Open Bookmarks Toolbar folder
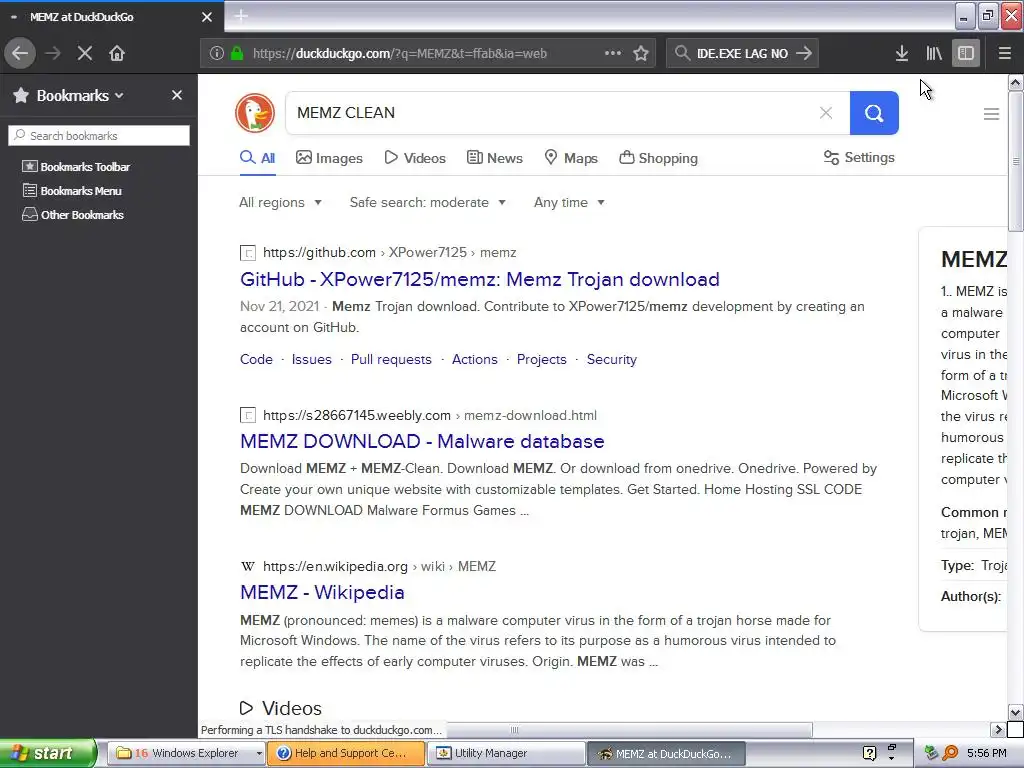 [76, 167]
